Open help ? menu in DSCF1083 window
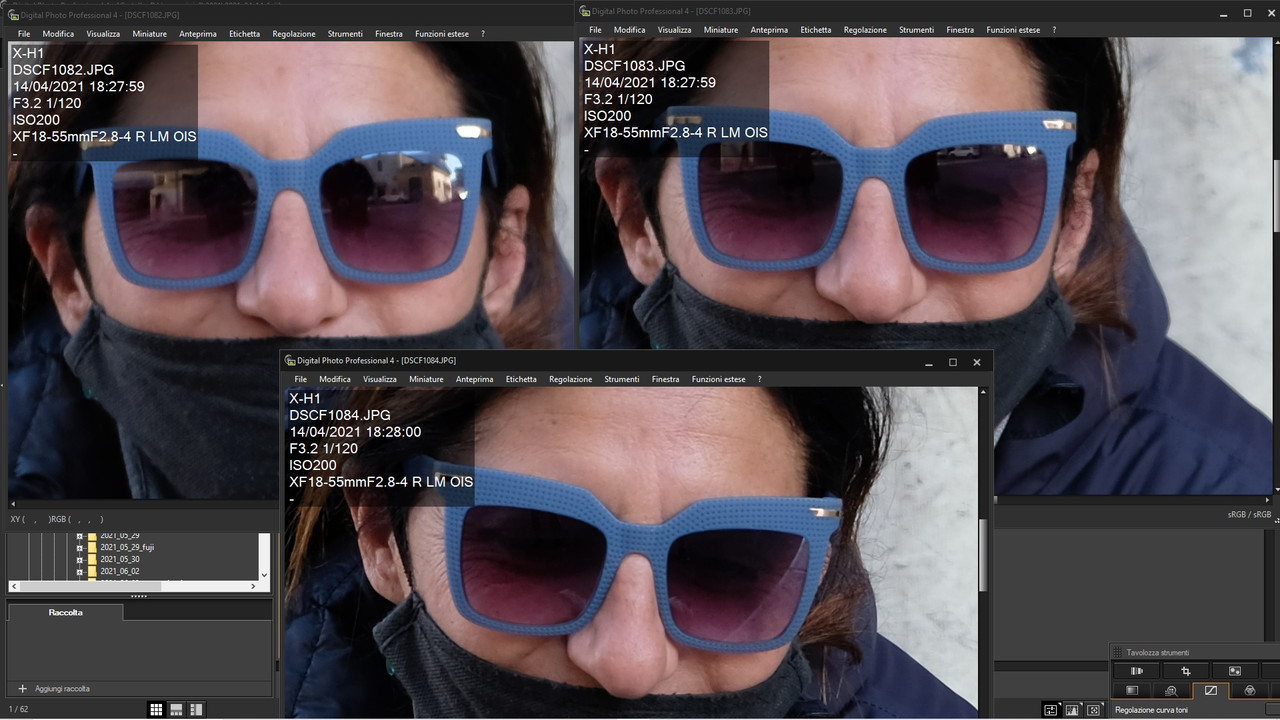 1054,30
